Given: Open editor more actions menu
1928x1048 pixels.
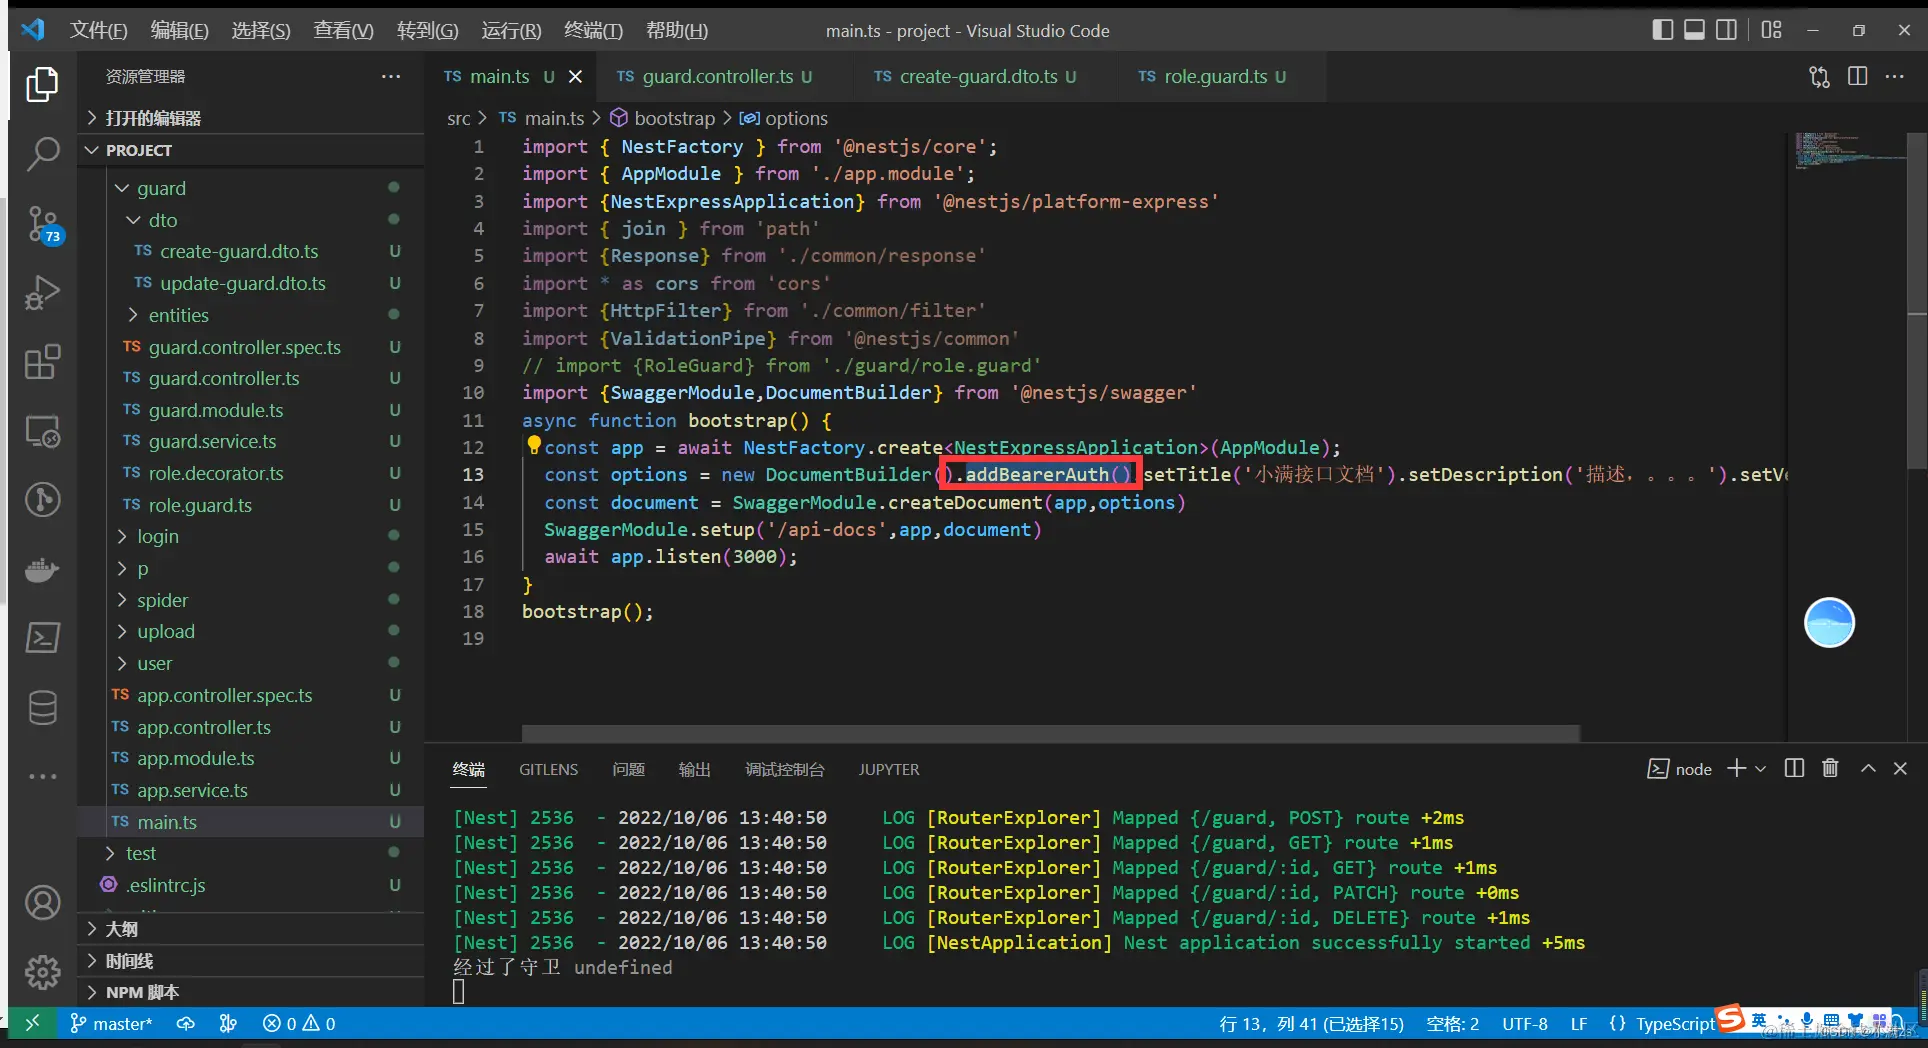Looking at the screenshot, I should coord(1895,76).
